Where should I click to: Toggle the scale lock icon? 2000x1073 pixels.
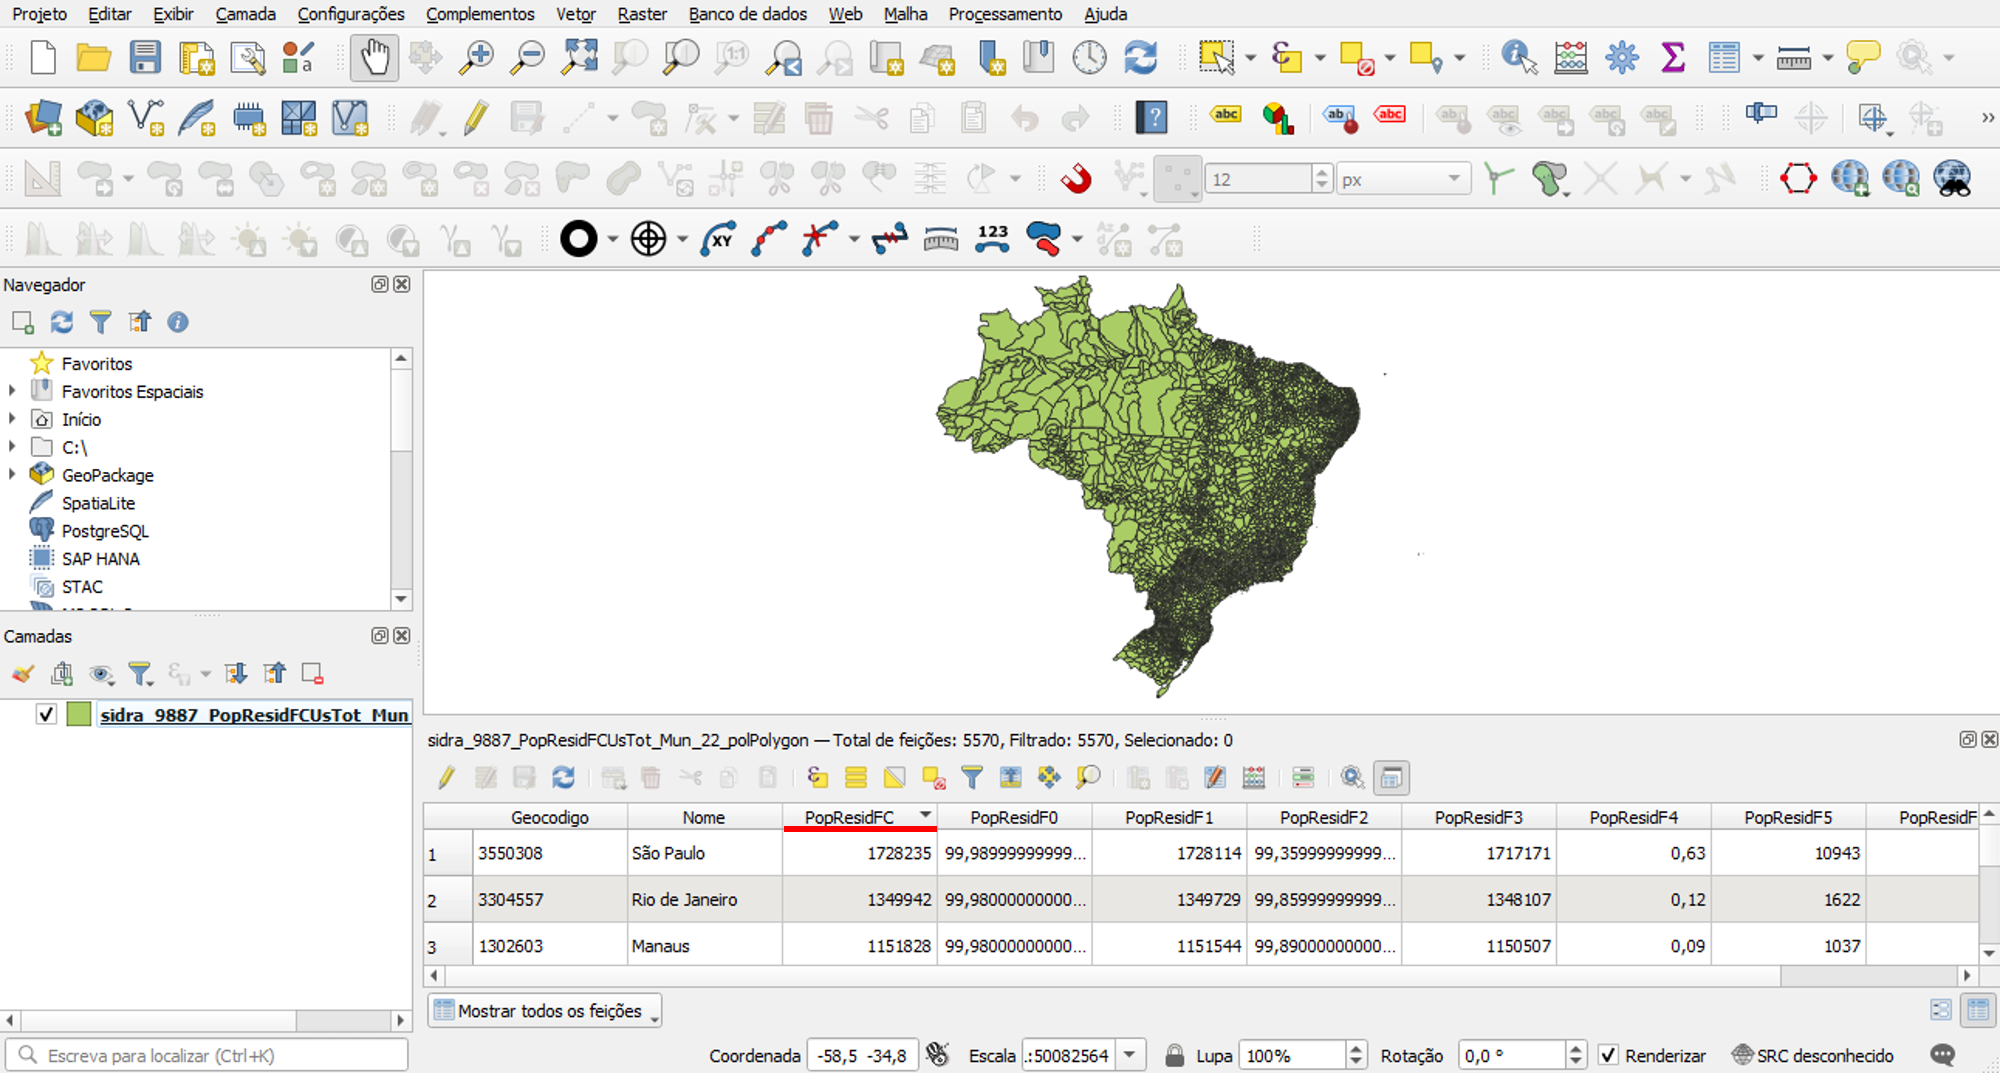pyautogui.click(x=1175, y=1055)
